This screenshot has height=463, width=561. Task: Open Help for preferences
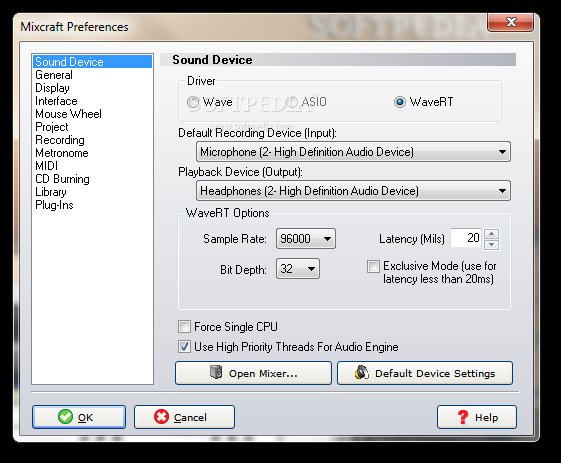477,417
